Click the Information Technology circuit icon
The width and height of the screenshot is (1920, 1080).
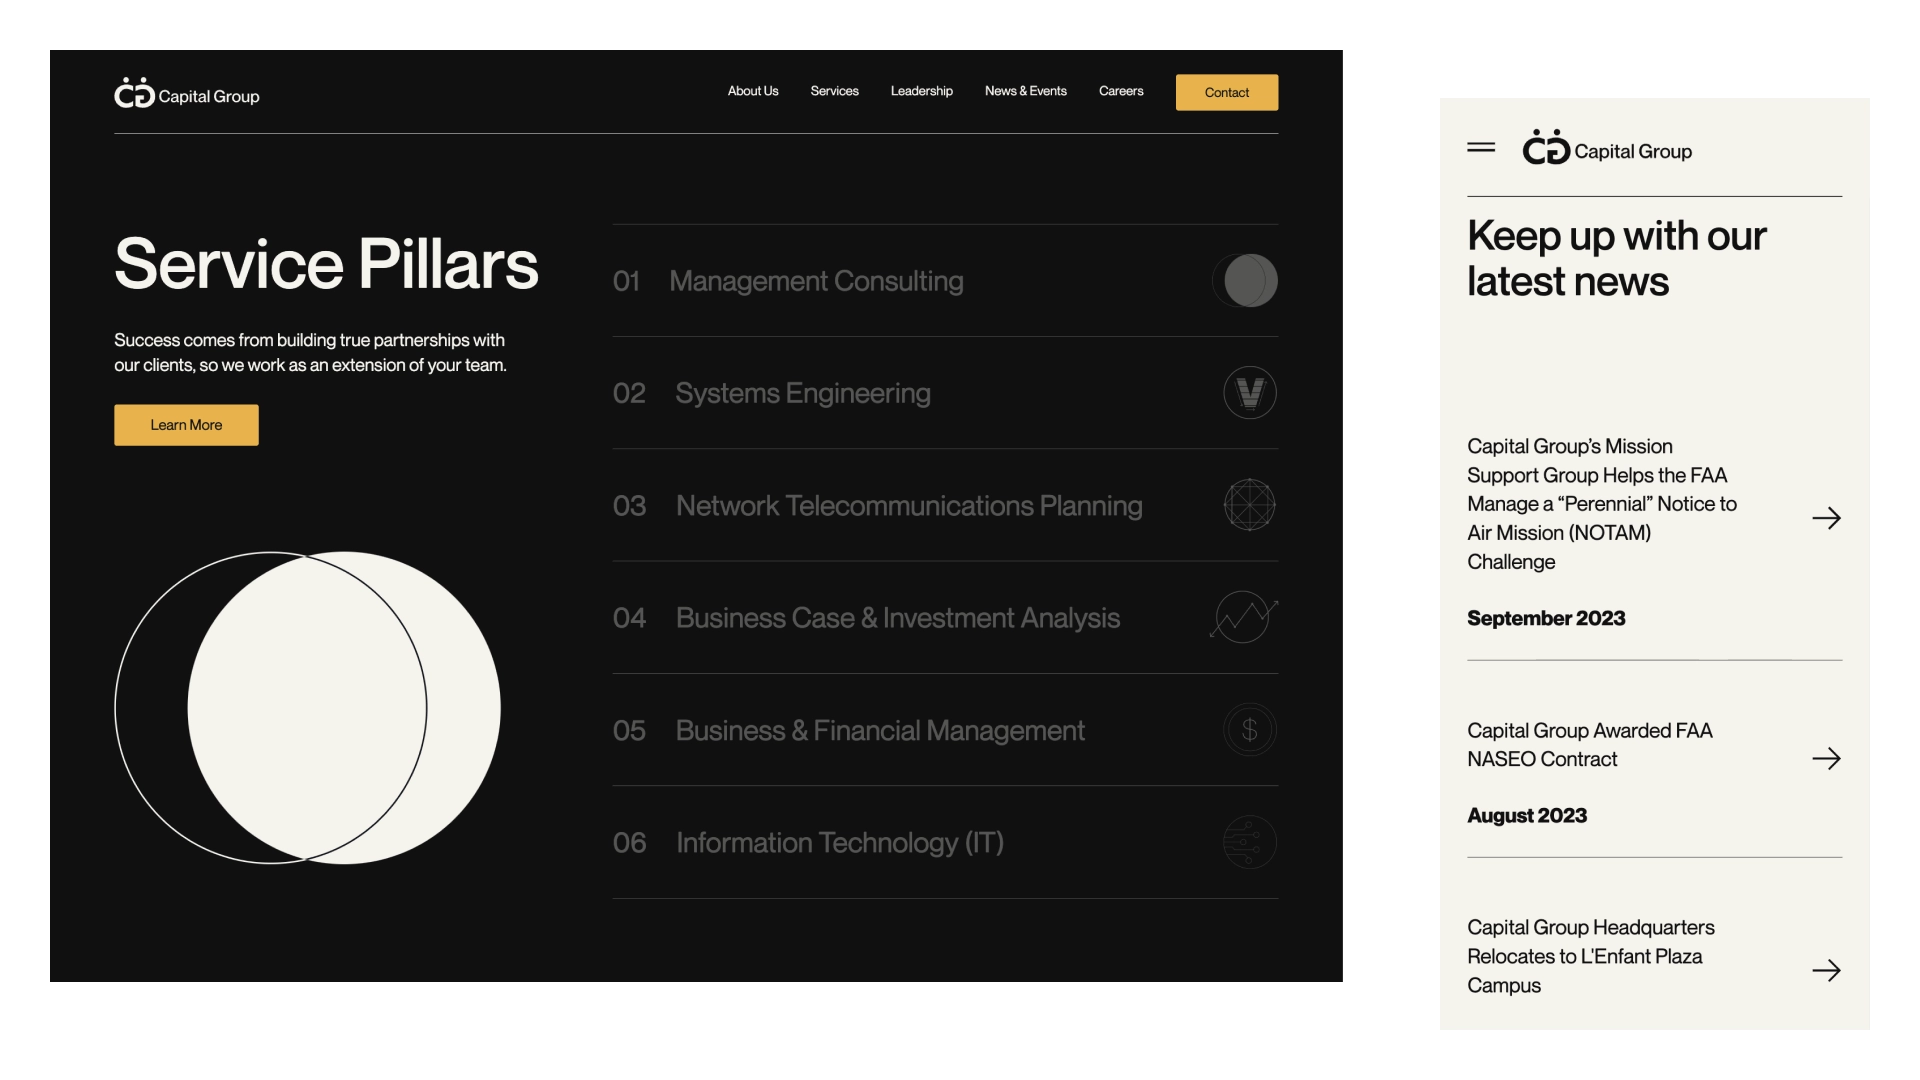click(1250, 842)
